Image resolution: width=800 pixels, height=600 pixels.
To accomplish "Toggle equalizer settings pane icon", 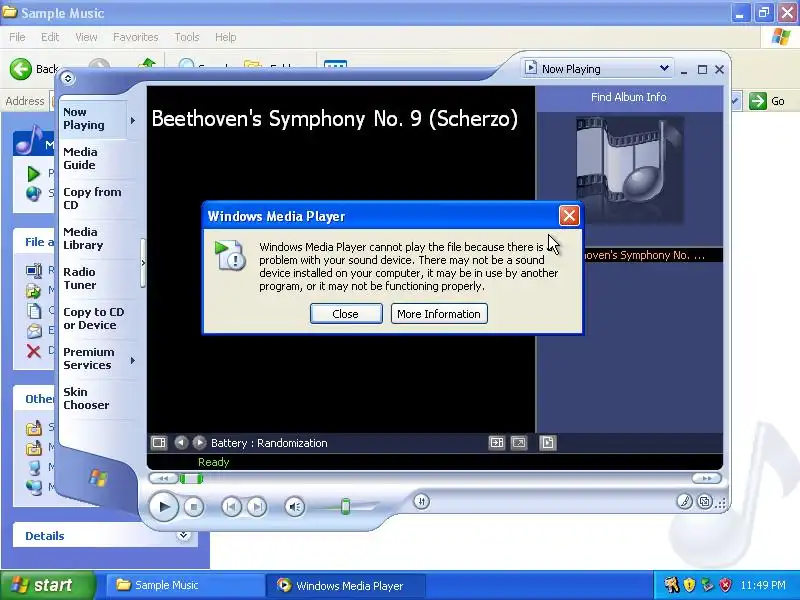I will (x=496, y=442).
